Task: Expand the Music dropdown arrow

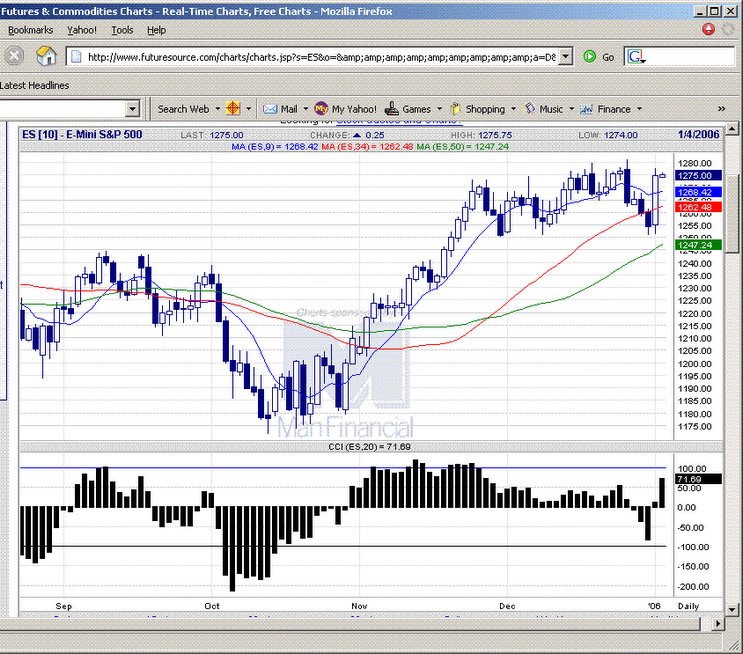Action: (x=571, y=109)
